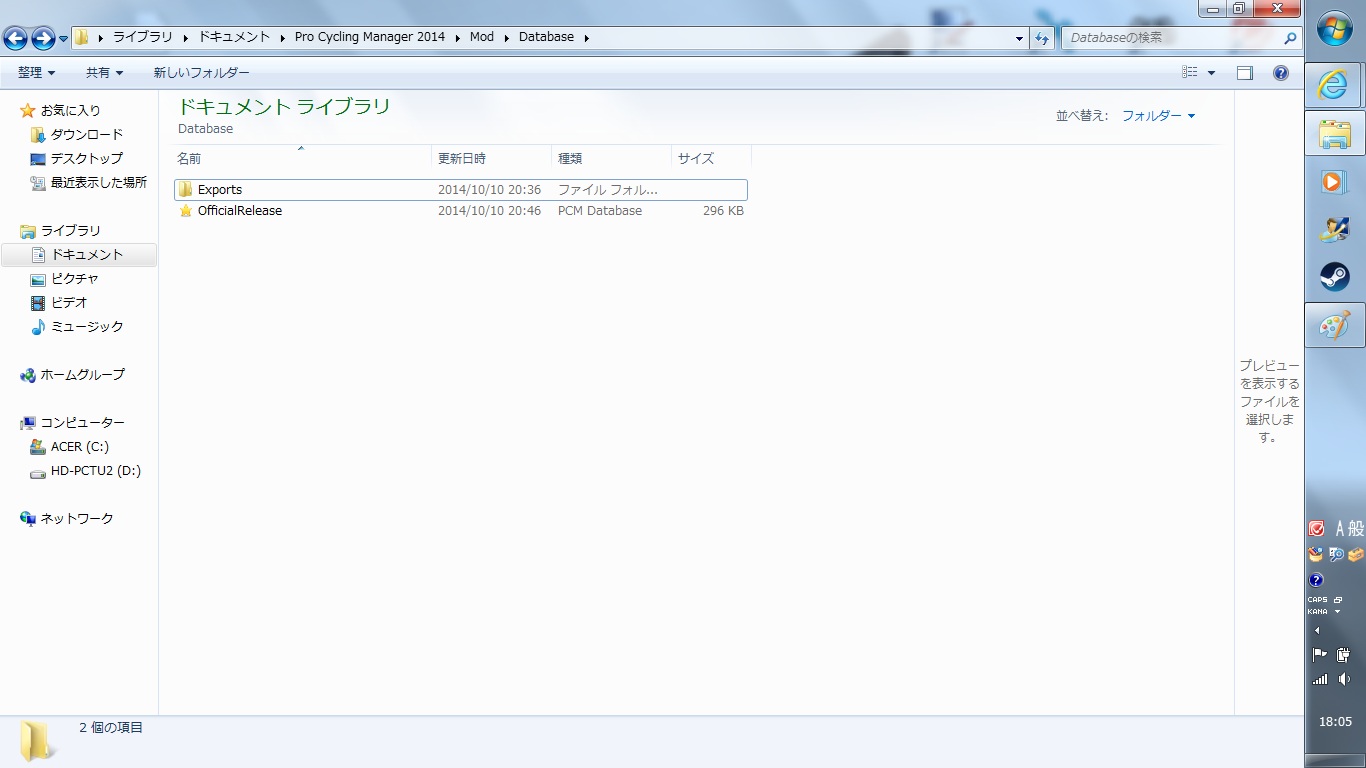
Task: Click the Paint palette taskbar icon
Action: (1334, 325)
